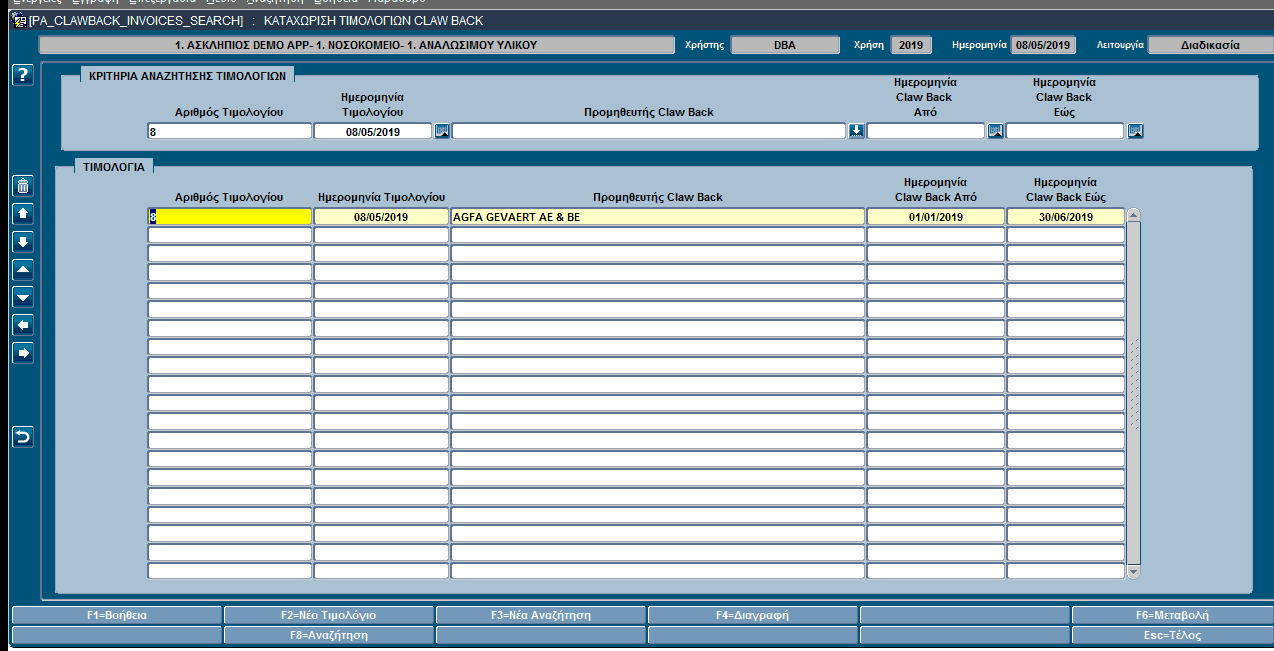Click the trash can delete icon

[x=23, y=186]
